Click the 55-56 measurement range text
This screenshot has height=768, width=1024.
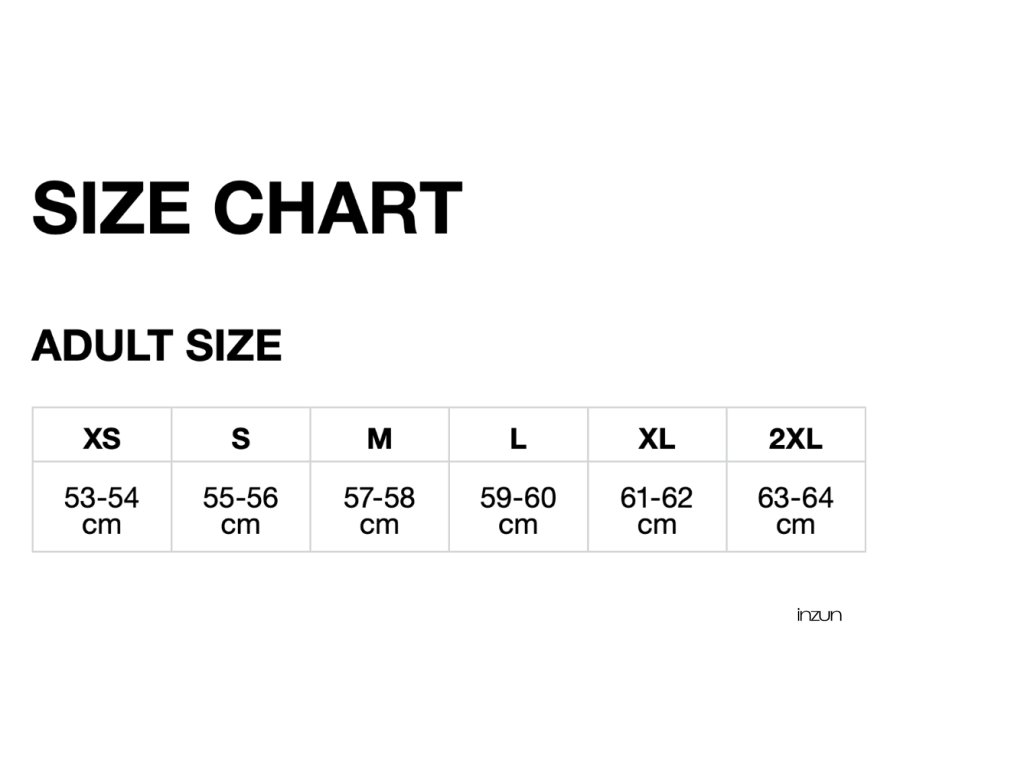click(x=241, y=497)
